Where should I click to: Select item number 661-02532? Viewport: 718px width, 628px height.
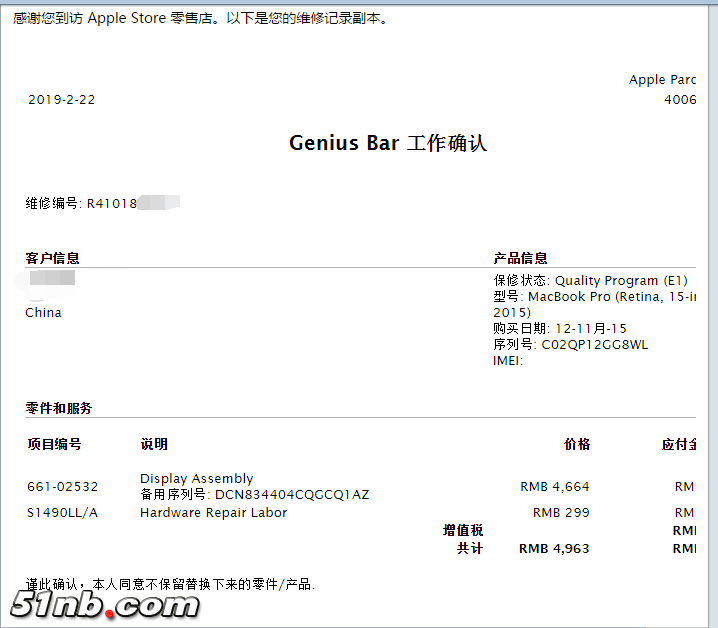[63, 487]
